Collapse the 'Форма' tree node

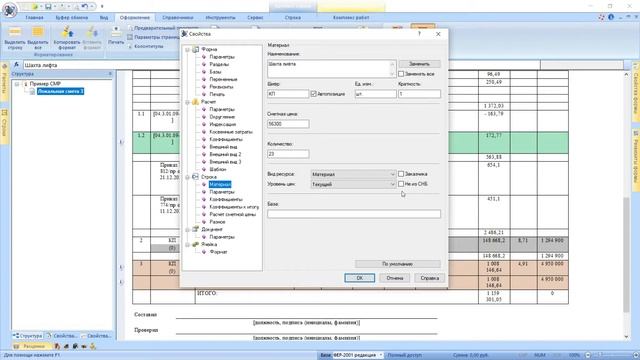187,50
